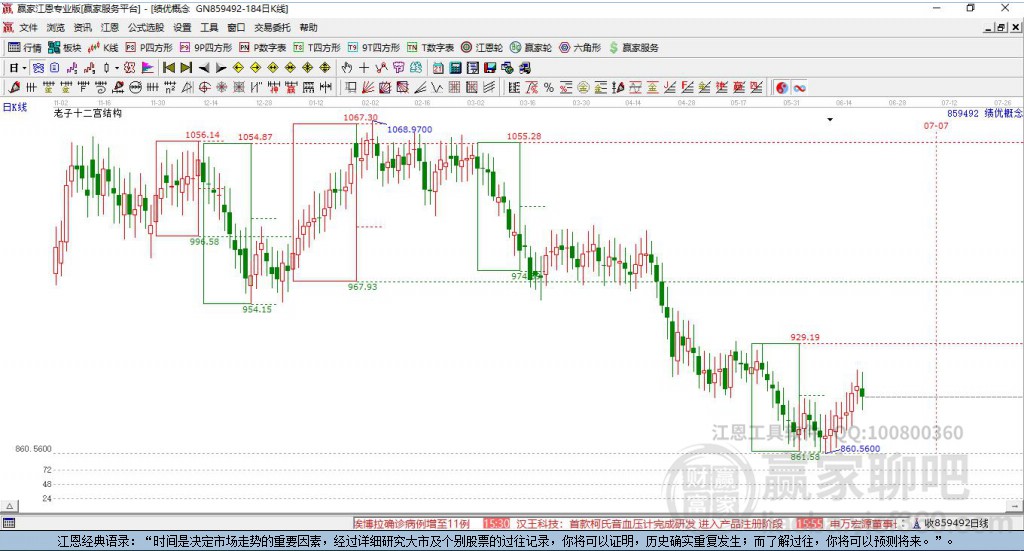Select the Gann fan red rays icon
The height and width of the screenshot is (551, 1024).
point(368,87)
